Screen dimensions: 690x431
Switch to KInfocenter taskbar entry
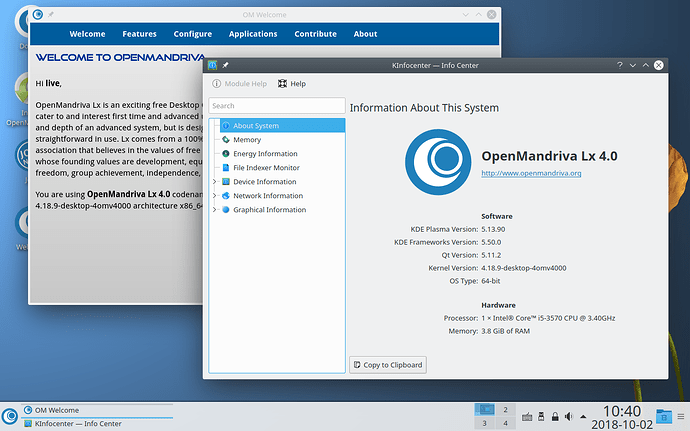(x=97, y=424)
